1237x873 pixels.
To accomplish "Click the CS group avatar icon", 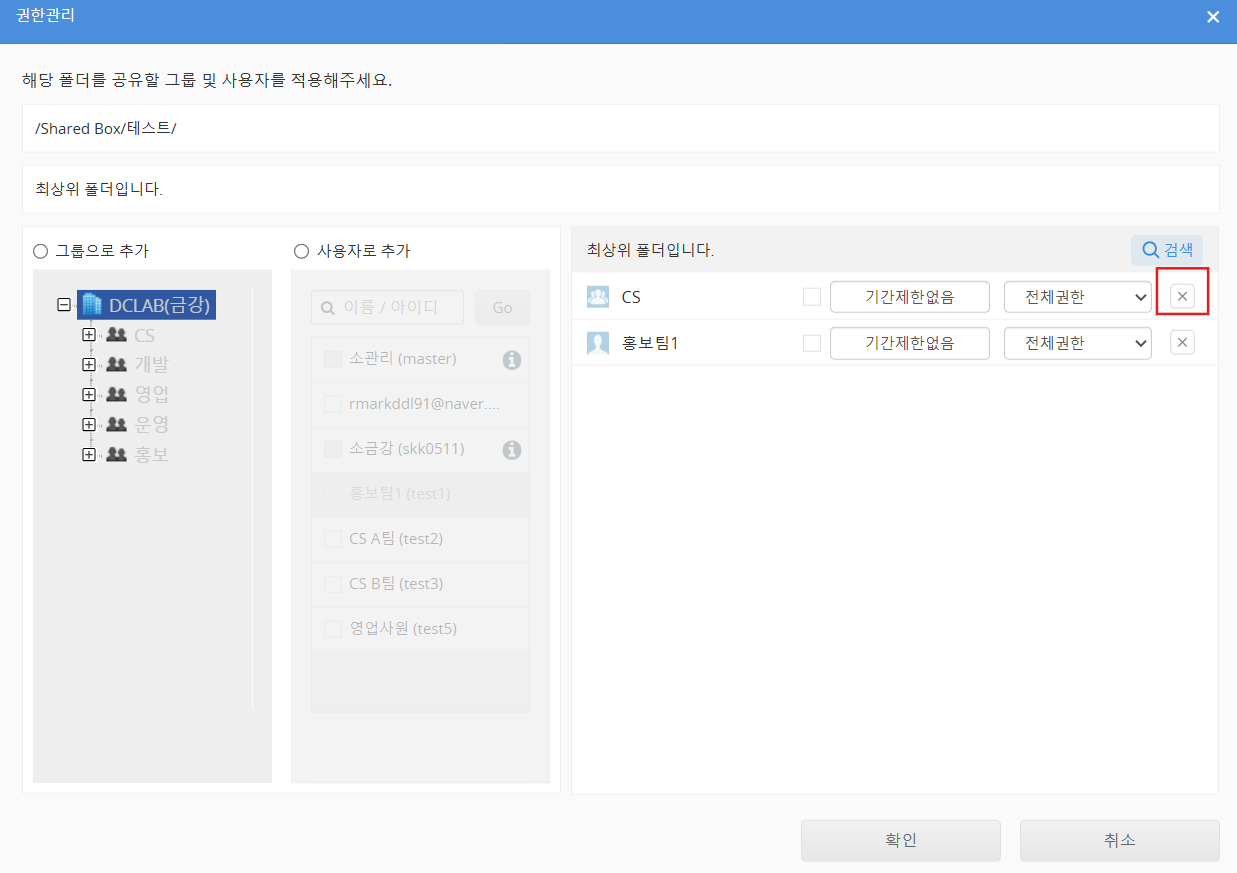I will click(598, 297).
